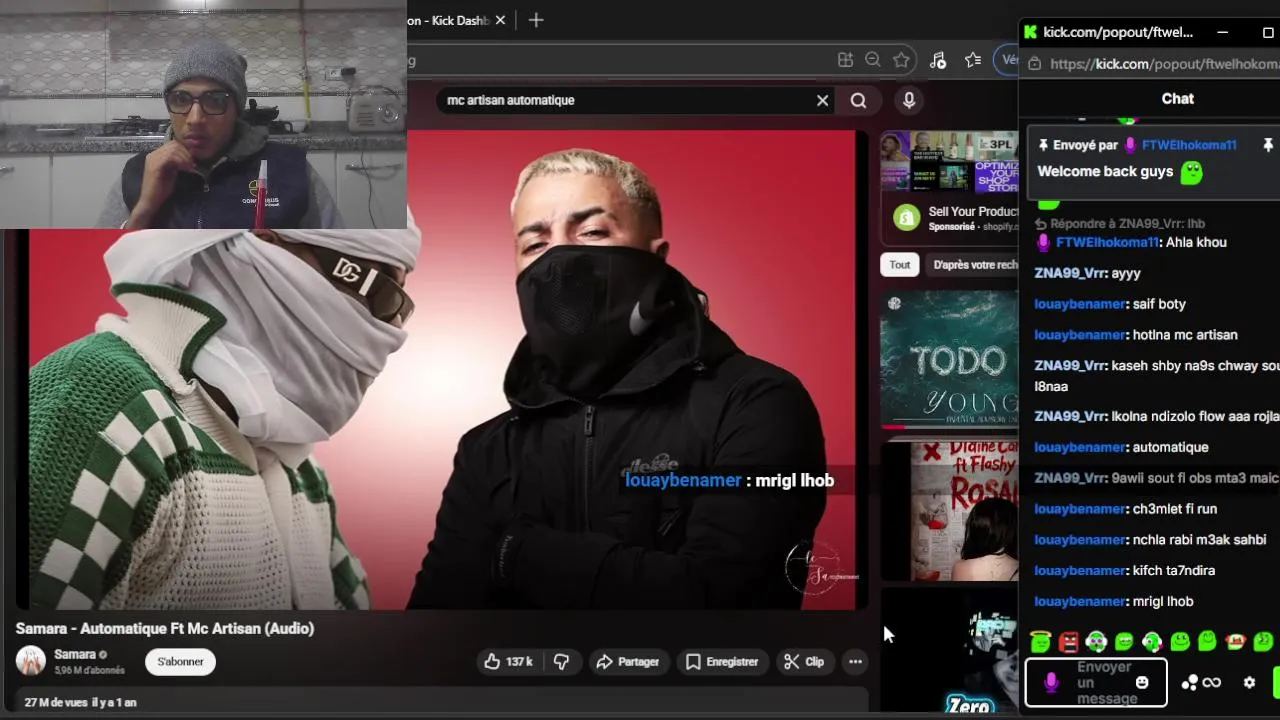
Task: Click the browser apps/extensions grid icon
Action: [845, 60]
